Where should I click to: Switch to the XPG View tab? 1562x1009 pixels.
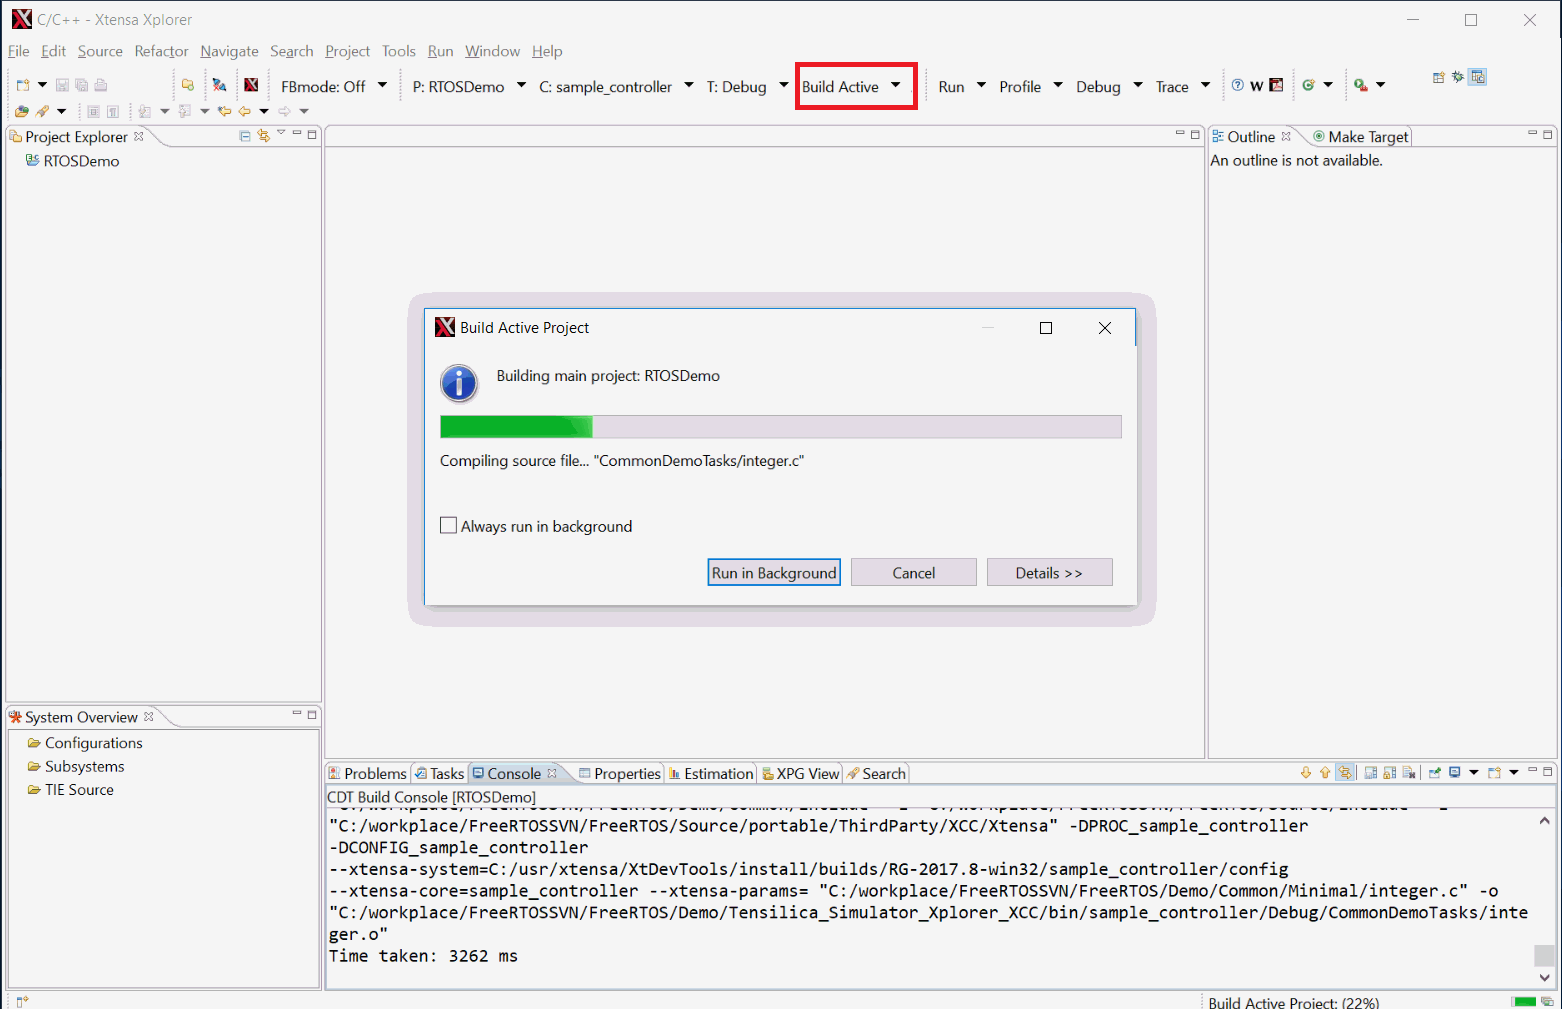(x=800, y=773)
